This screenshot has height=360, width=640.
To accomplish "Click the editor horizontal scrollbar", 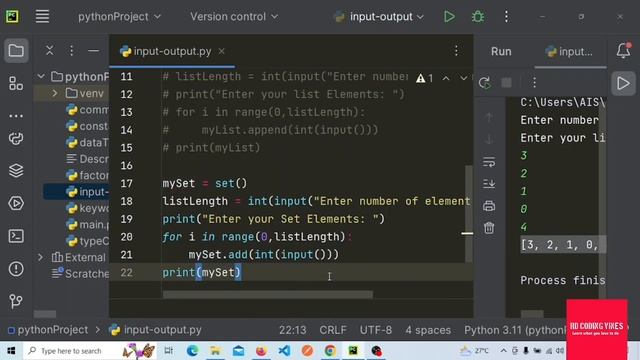I will coord(268,294).
